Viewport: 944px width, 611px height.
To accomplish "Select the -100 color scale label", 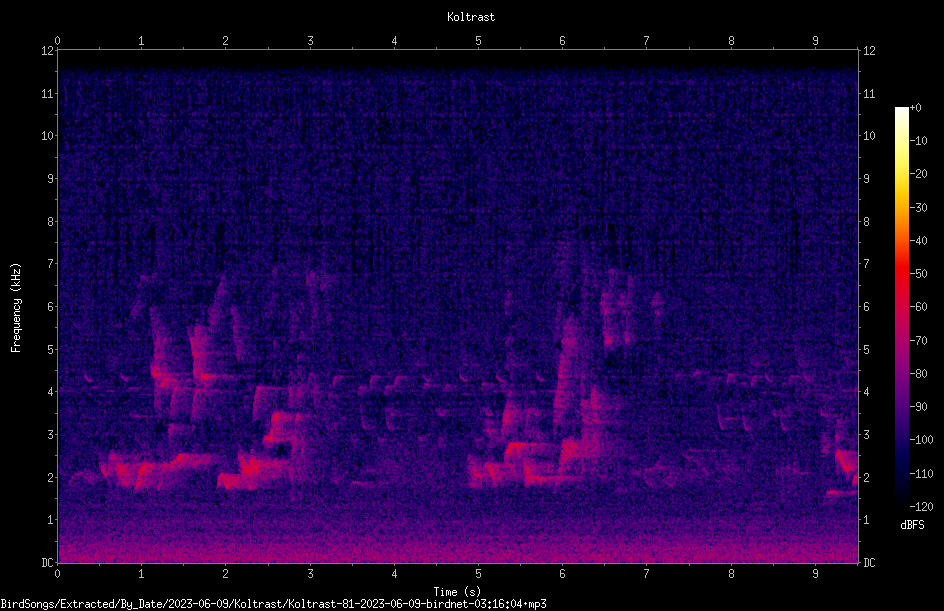I will [x=922, y=440].
